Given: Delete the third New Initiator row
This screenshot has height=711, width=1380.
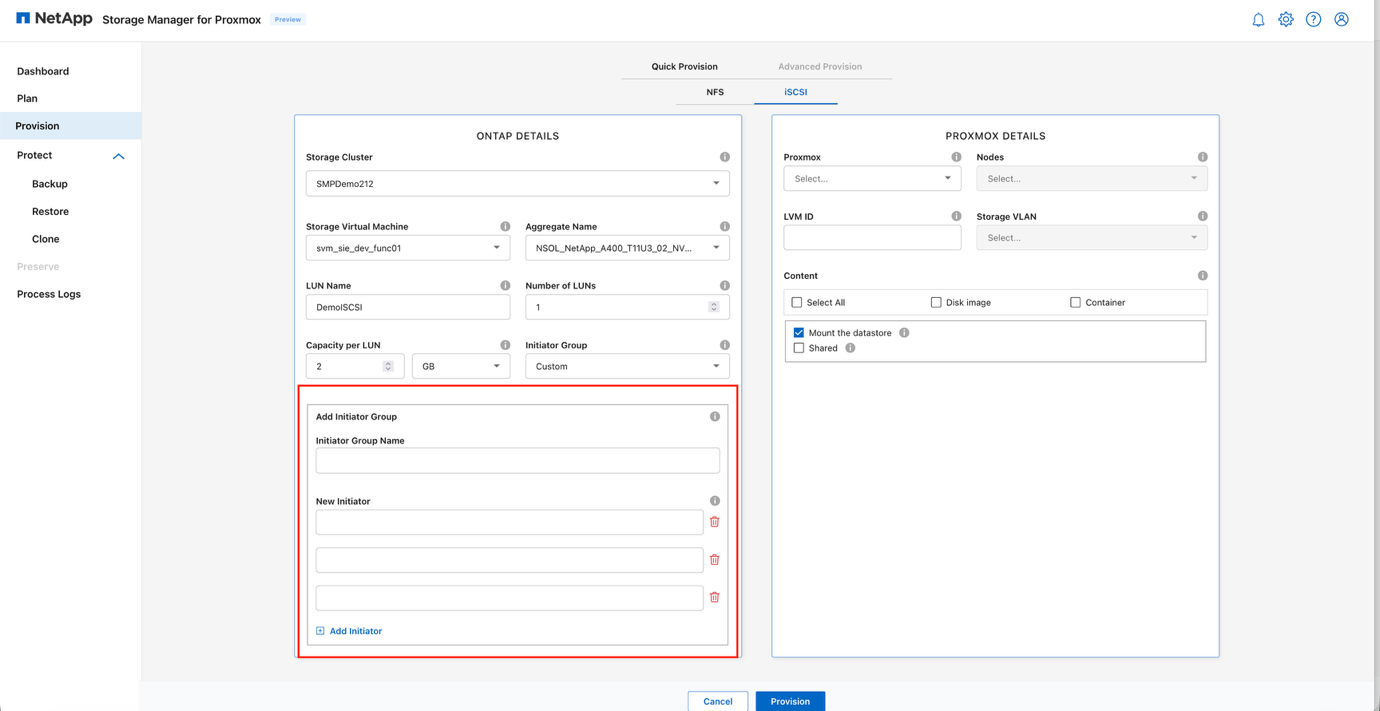Looking at the screenshot, I should tap(714, 597).
